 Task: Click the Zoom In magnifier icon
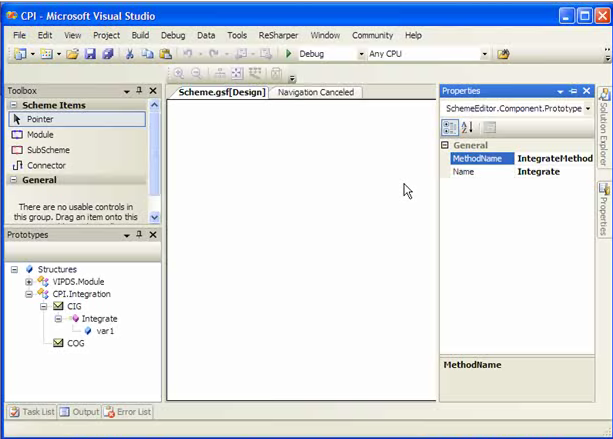pyautogui.click(x=177, y=73)
